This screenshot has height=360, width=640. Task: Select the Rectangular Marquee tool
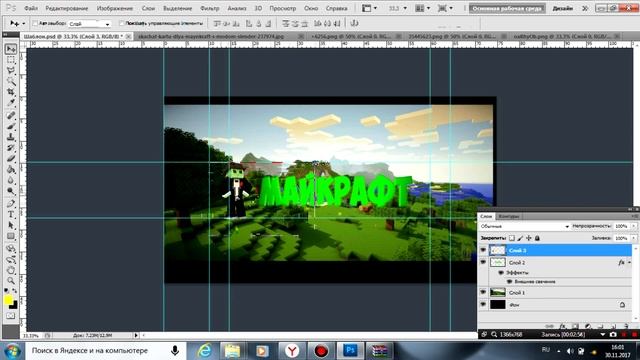click(11, 60)
